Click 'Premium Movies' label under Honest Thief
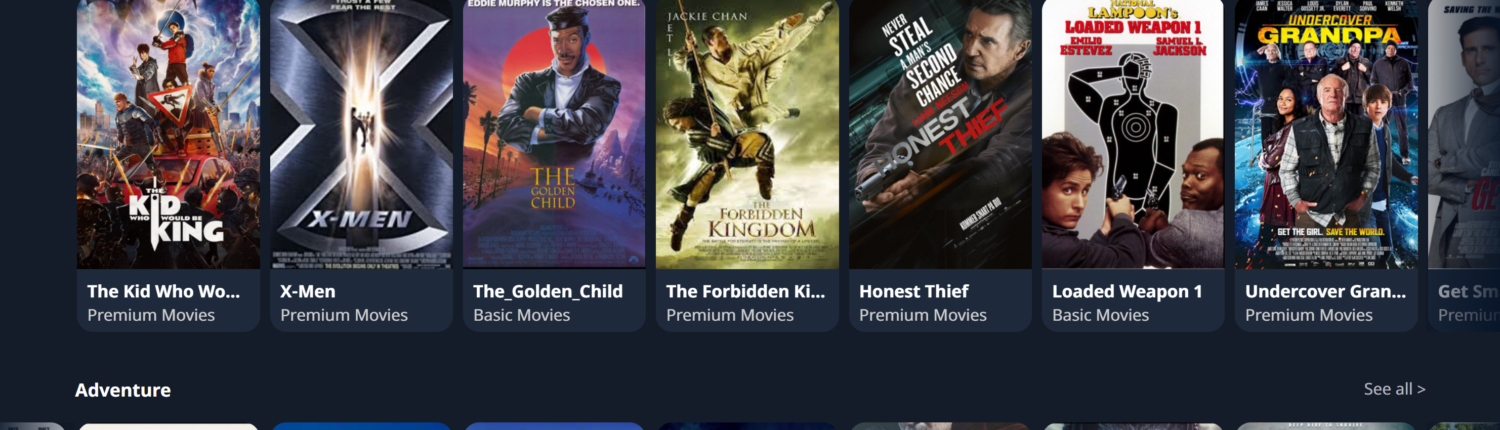 [923, 315]
